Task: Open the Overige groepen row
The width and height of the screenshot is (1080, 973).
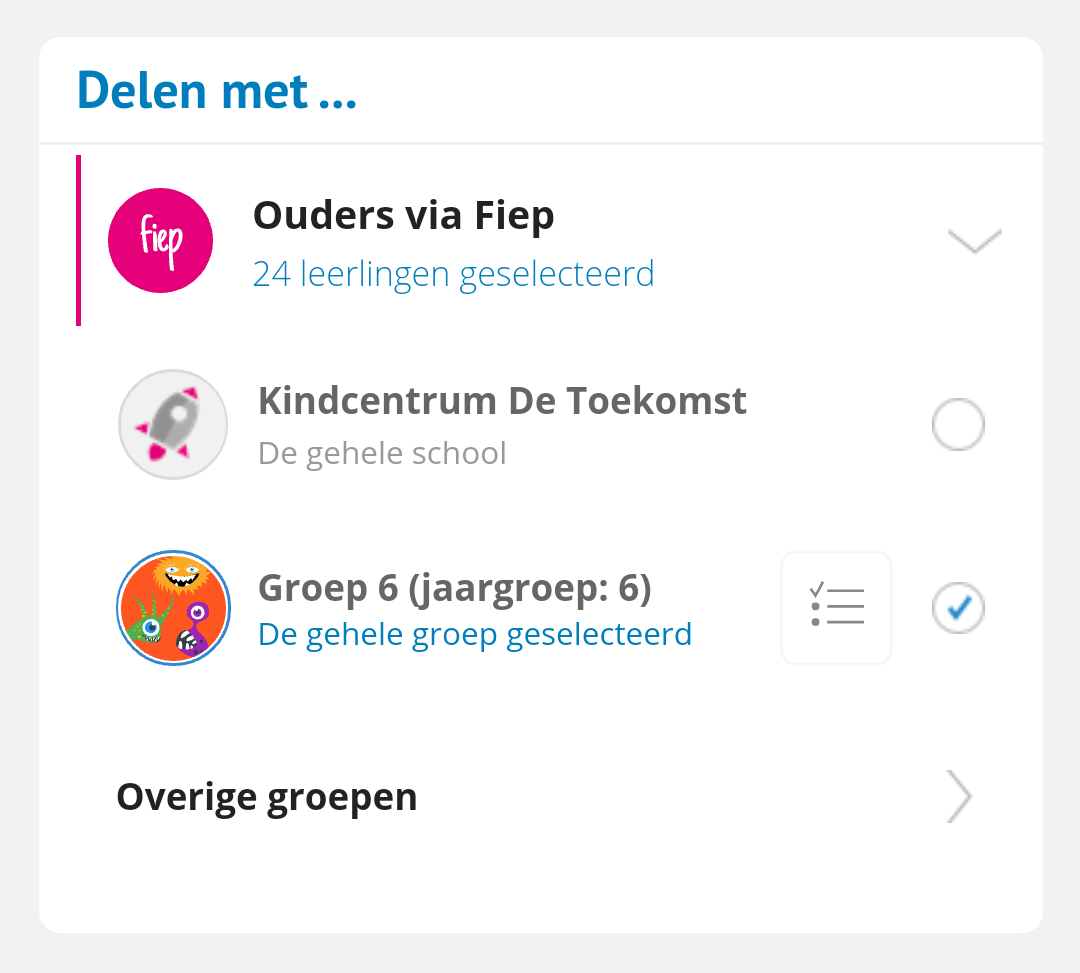Action: (x=541, y=796)
